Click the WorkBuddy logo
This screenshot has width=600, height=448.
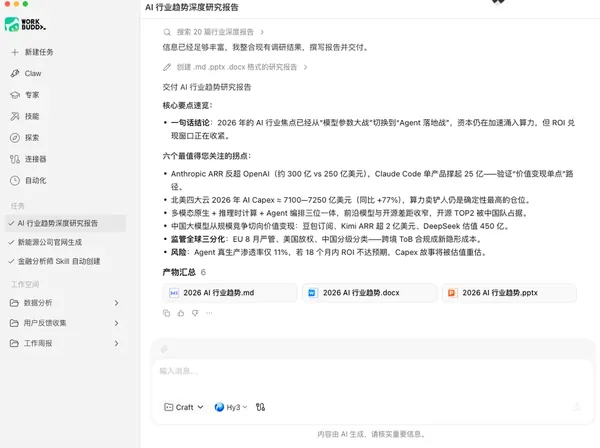tap(25, 24)
